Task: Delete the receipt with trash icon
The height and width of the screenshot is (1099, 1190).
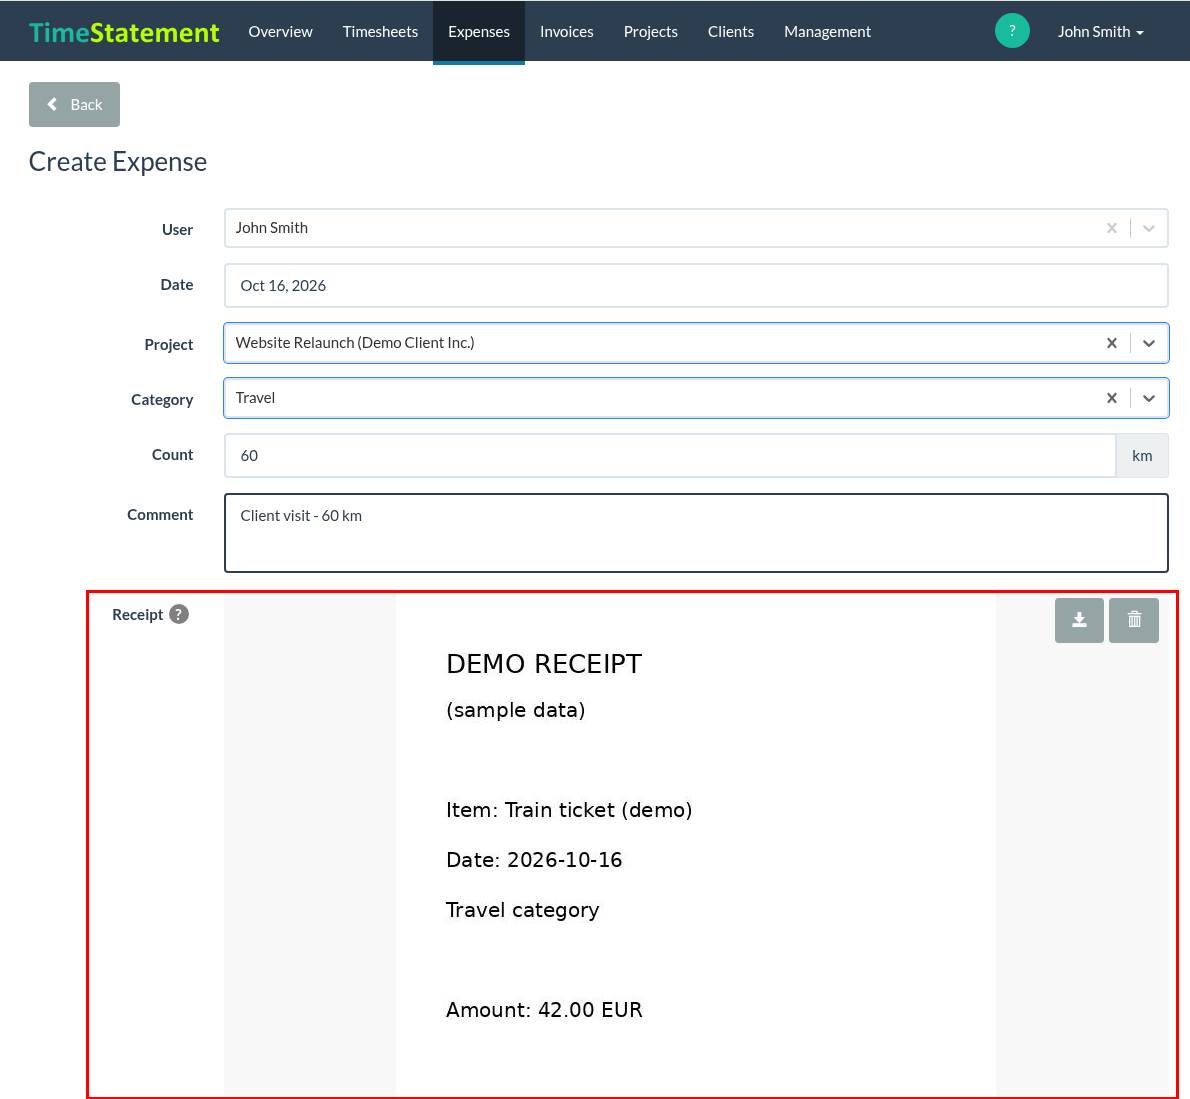Action: click(x=1134, y=620)
